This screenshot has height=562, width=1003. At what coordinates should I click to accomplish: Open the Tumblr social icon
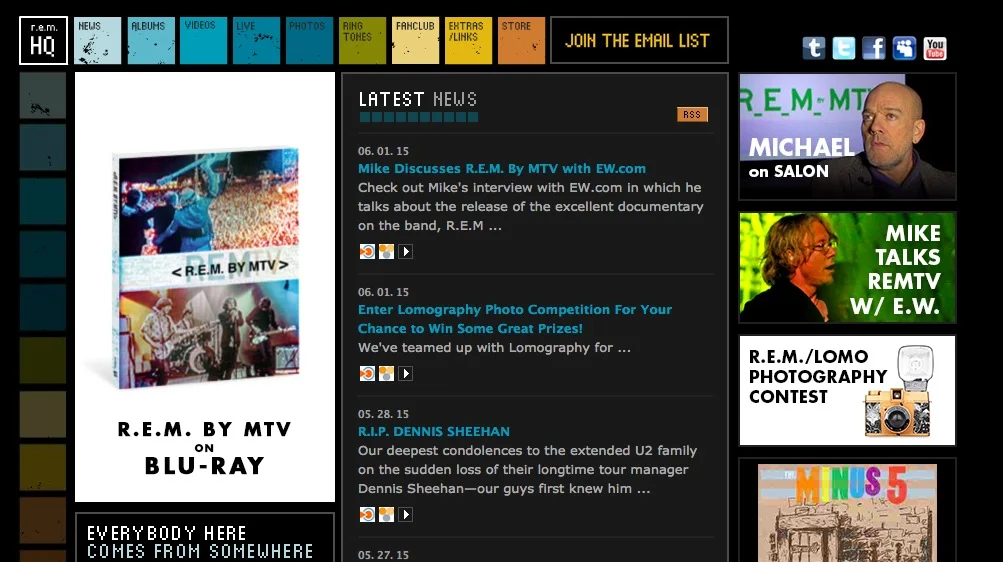814,48
